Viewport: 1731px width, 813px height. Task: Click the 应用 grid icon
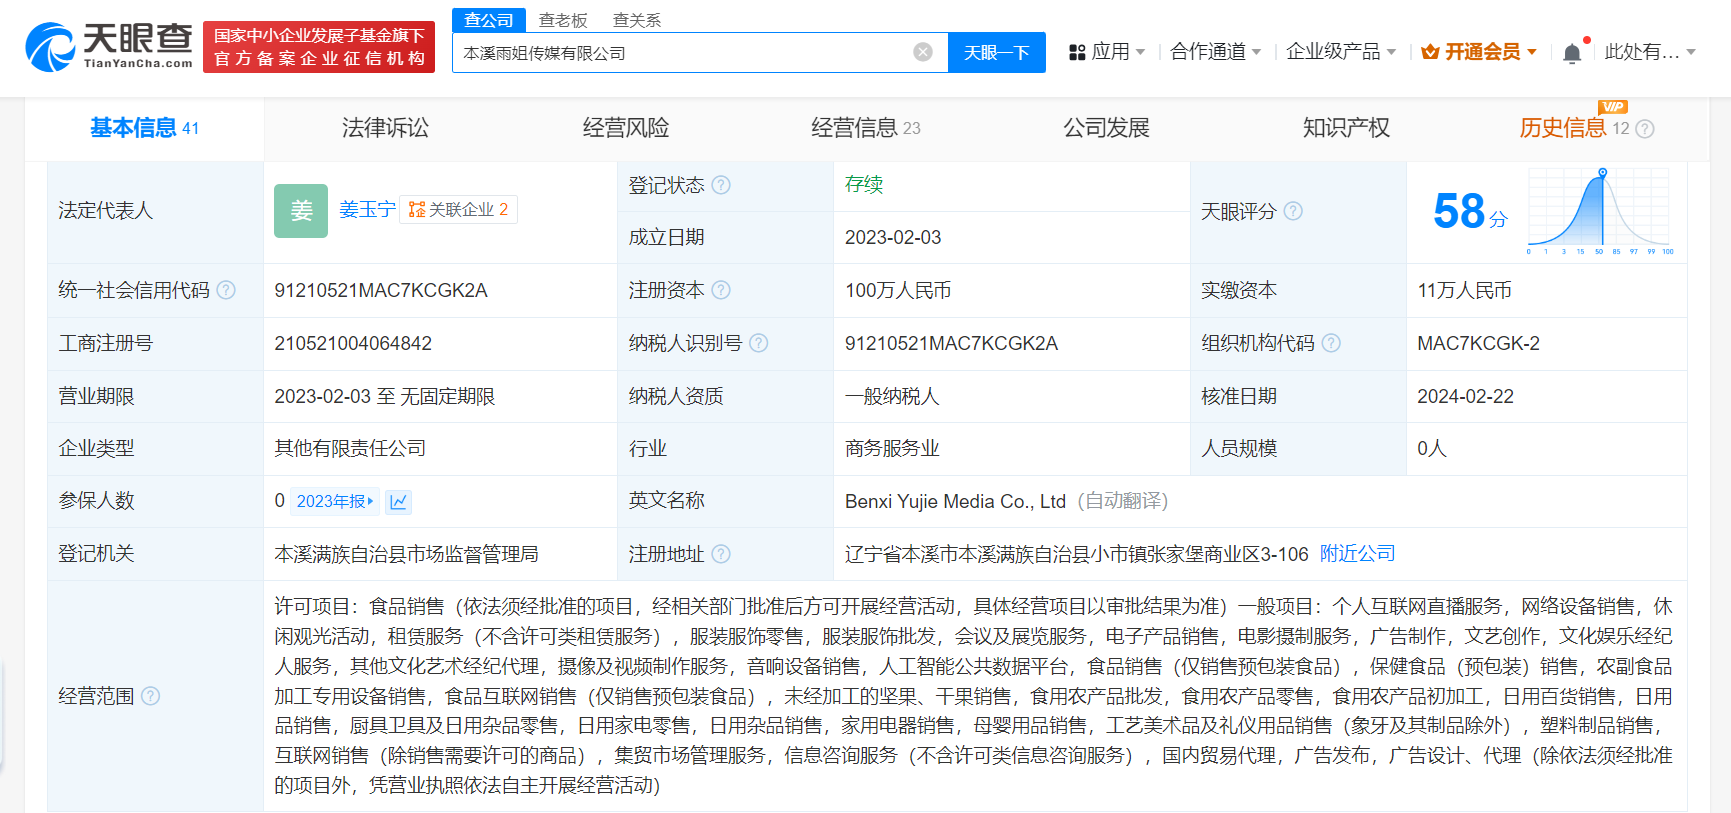[1077, 52]
